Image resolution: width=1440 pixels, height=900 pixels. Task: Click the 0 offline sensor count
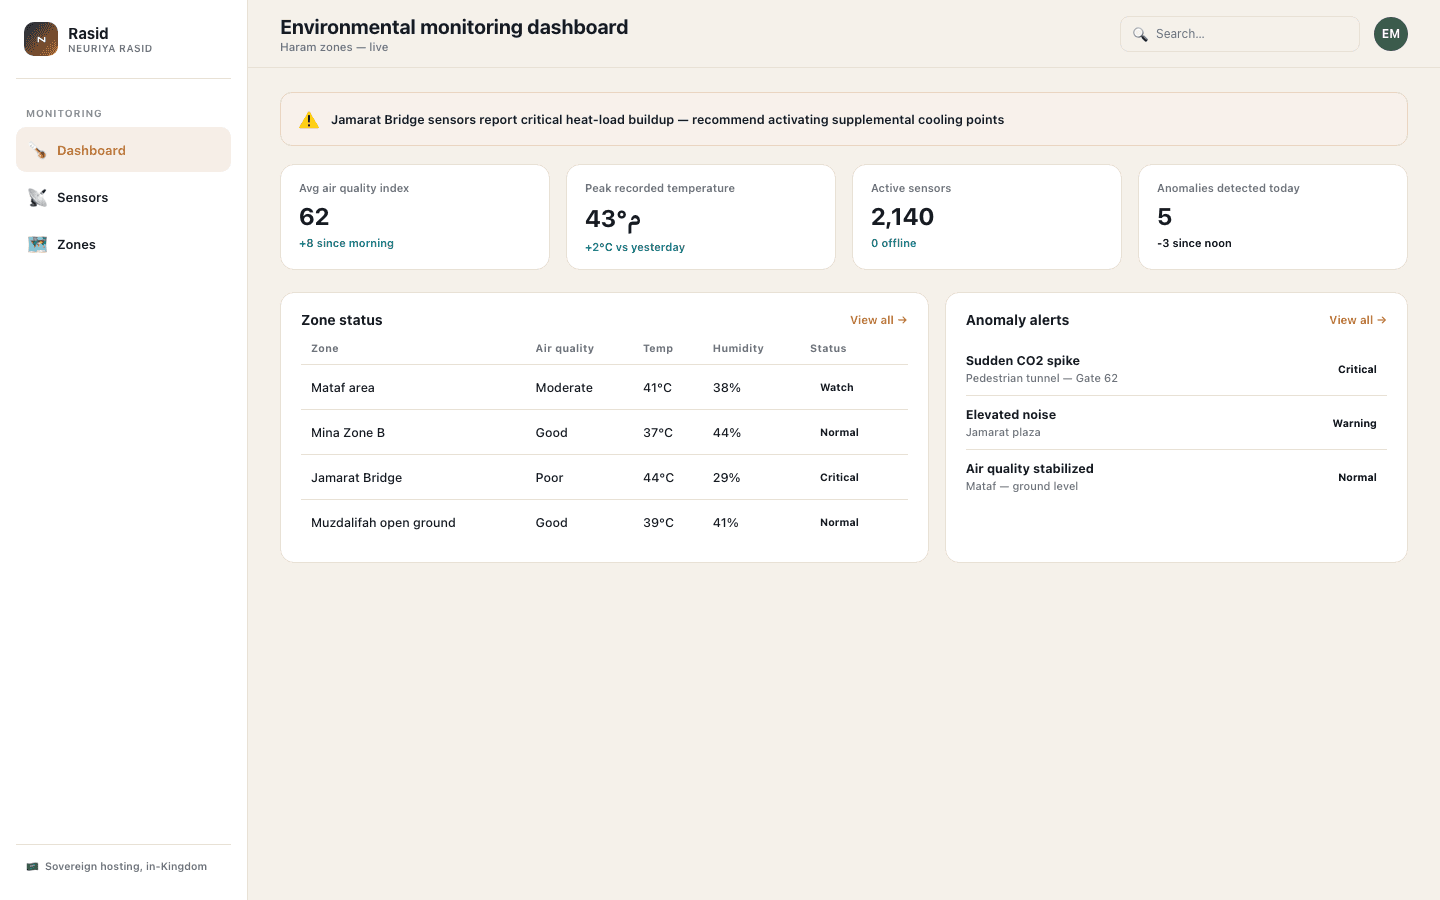(894, 243)
